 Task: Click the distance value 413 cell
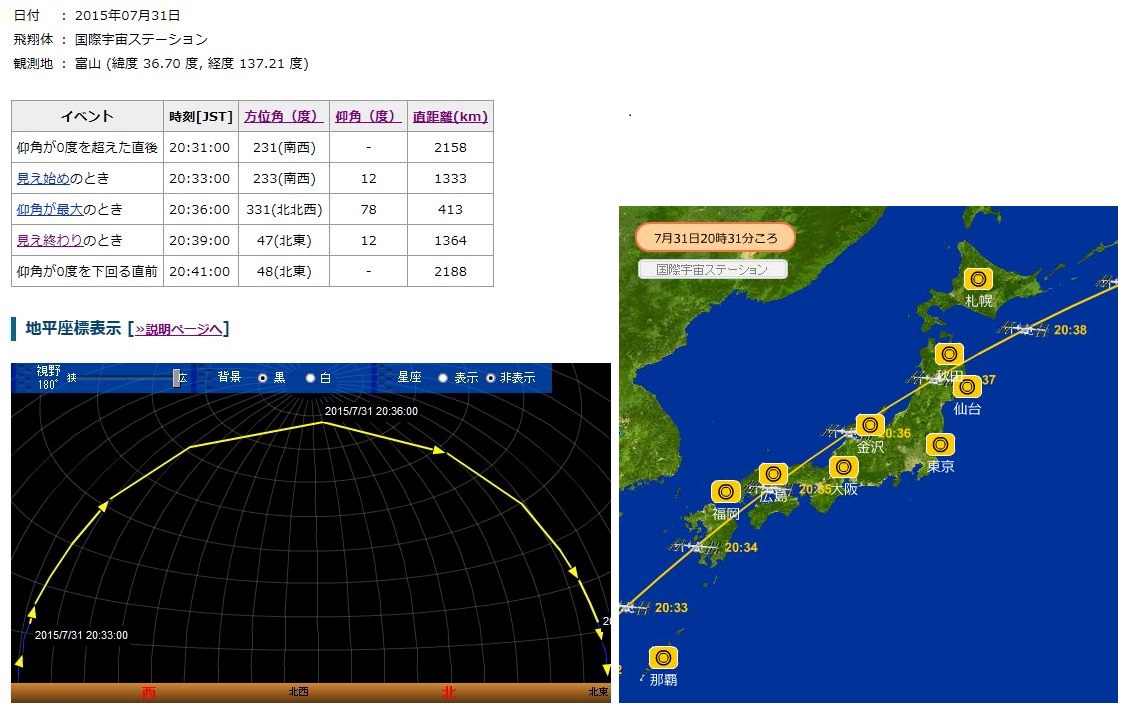pos(450,209)
